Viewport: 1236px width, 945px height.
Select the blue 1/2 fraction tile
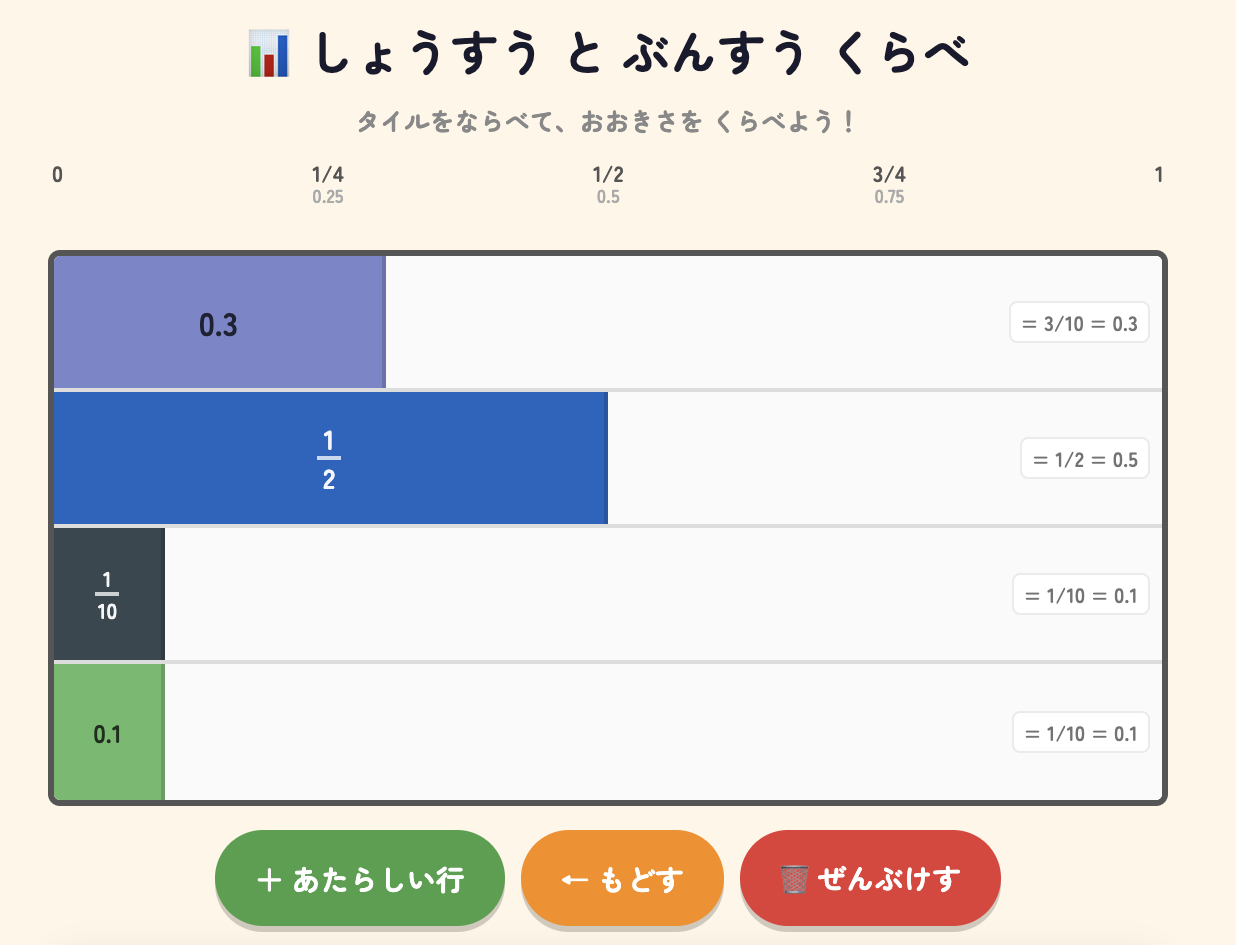tap(330, 459)
